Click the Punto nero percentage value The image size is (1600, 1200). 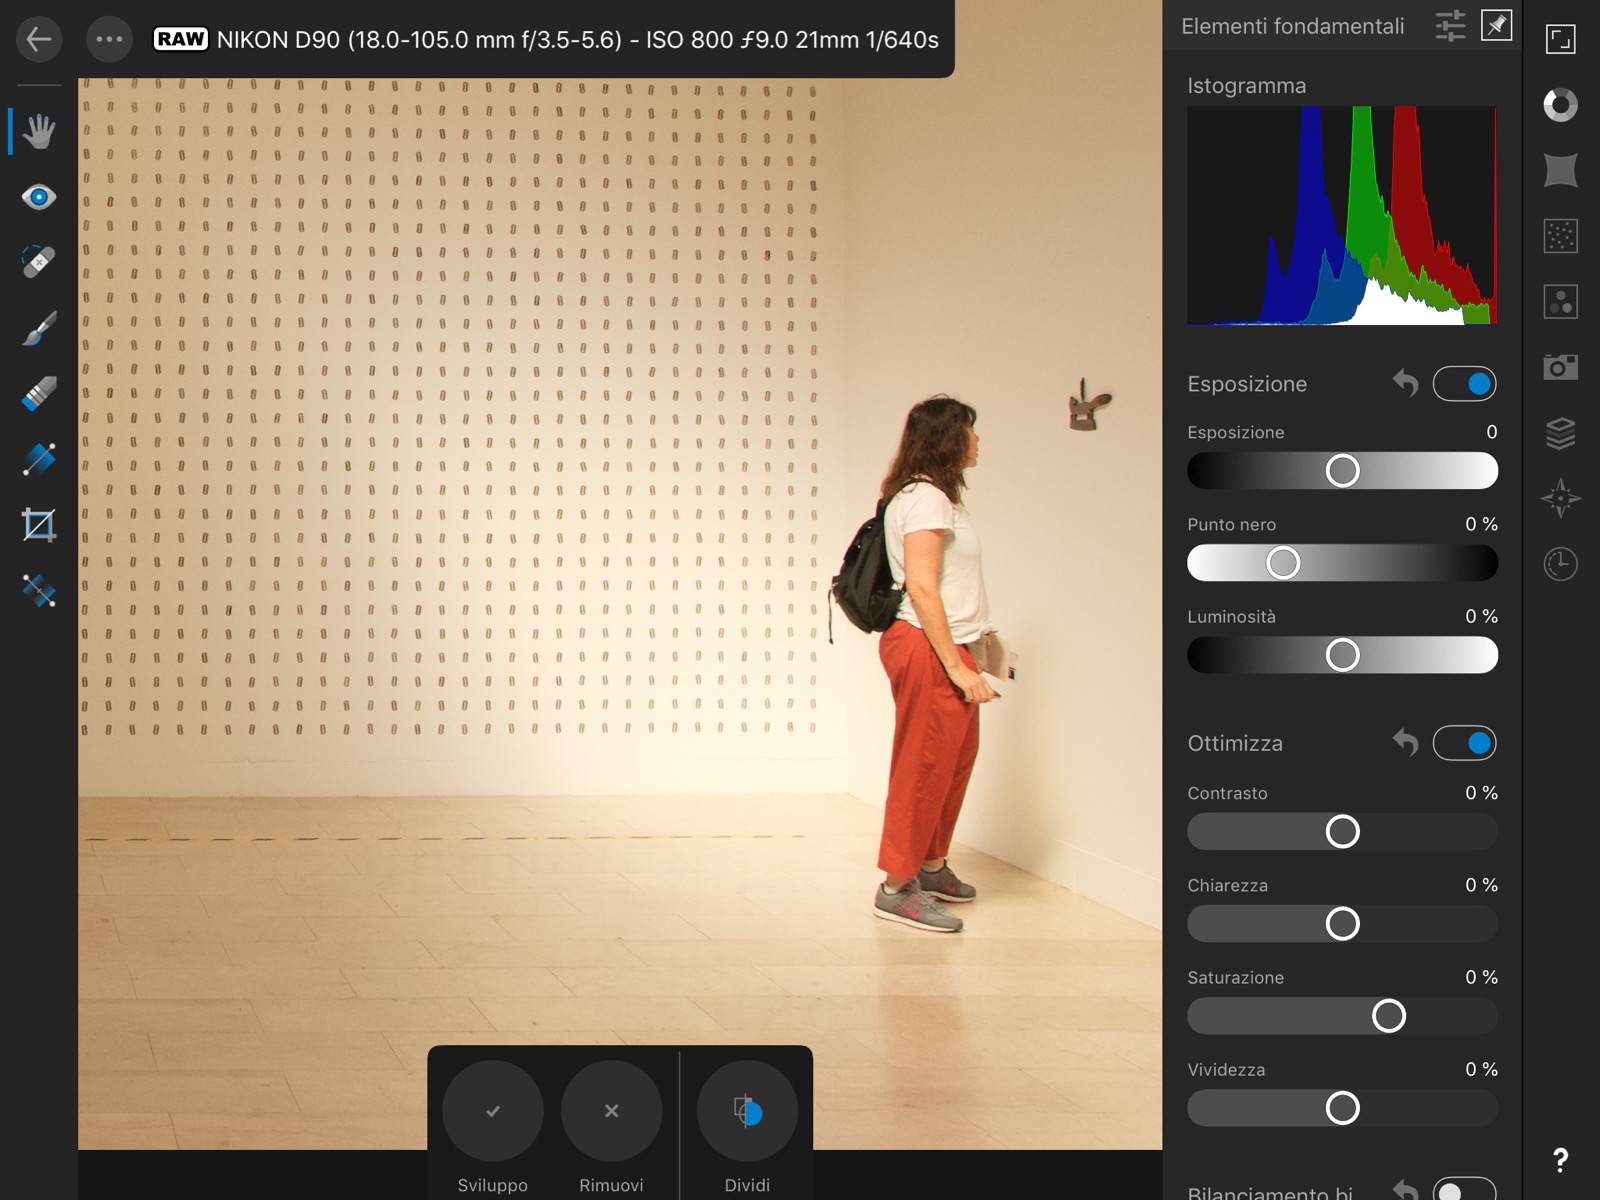1482,524
